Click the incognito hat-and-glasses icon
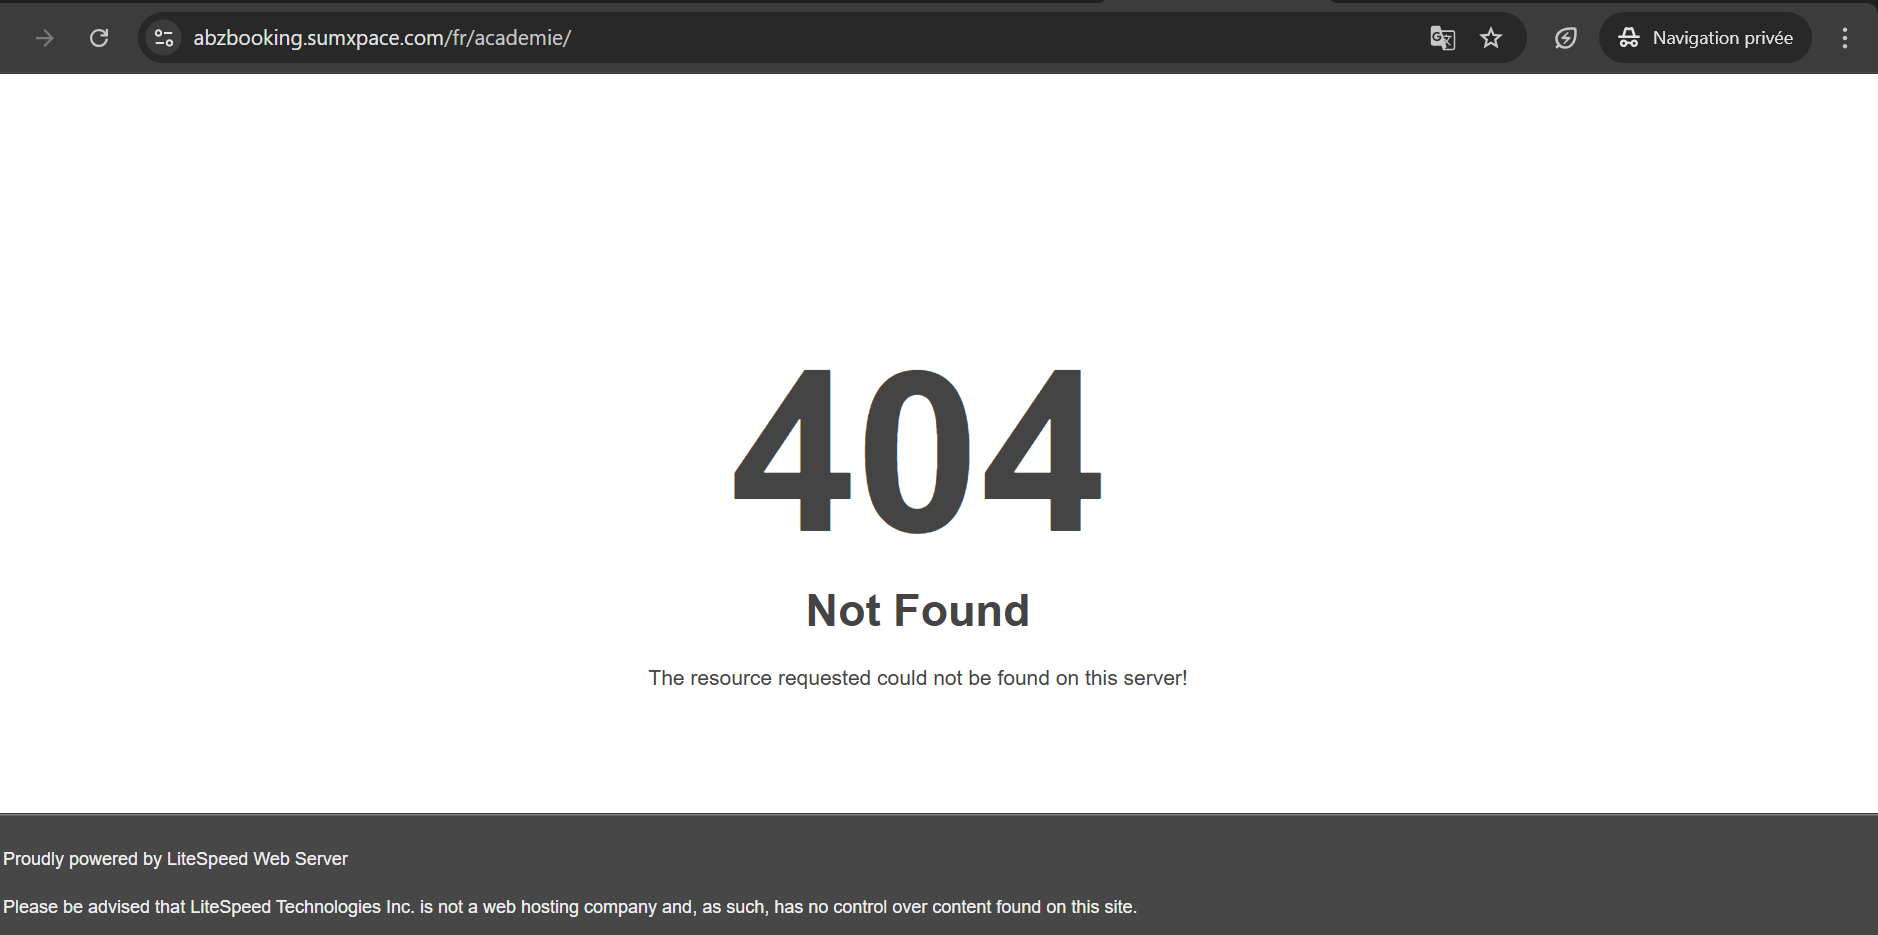Screen dimensions: 1878x935 click(1629, 38)
